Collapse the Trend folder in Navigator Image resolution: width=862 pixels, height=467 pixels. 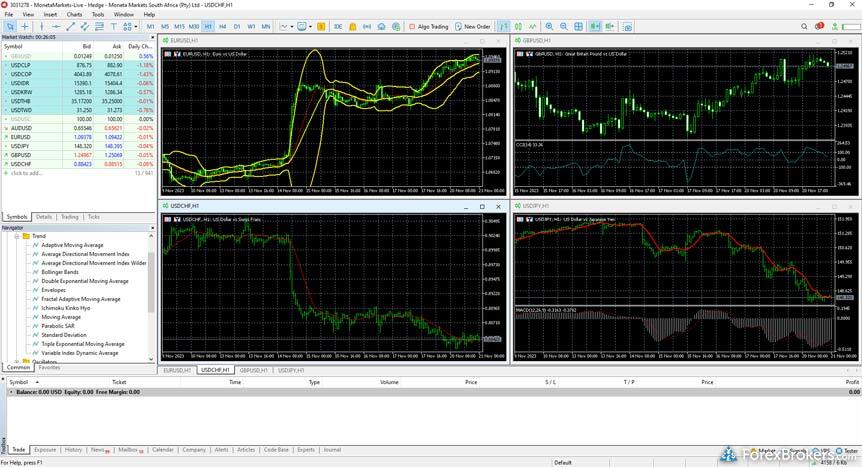coord(17,236)
